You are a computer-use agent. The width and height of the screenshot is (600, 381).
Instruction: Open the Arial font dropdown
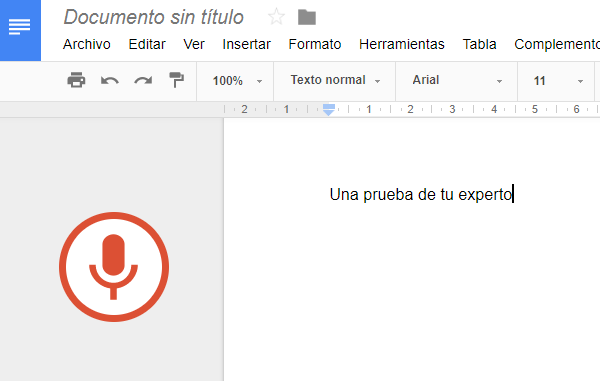click(x=457, y=80)
